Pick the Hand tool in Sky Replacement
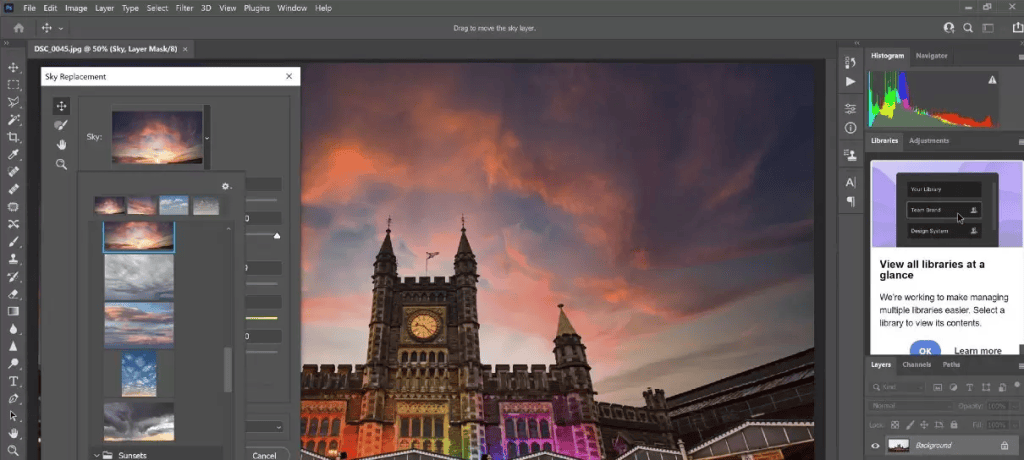1024x460 pixels. tap(61, 144)
